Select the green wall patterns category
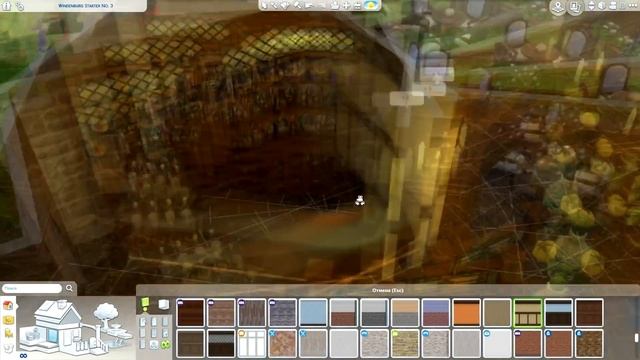Image resolution: width=640 pixels, height=360 pixels. click(x=145, y=304)
